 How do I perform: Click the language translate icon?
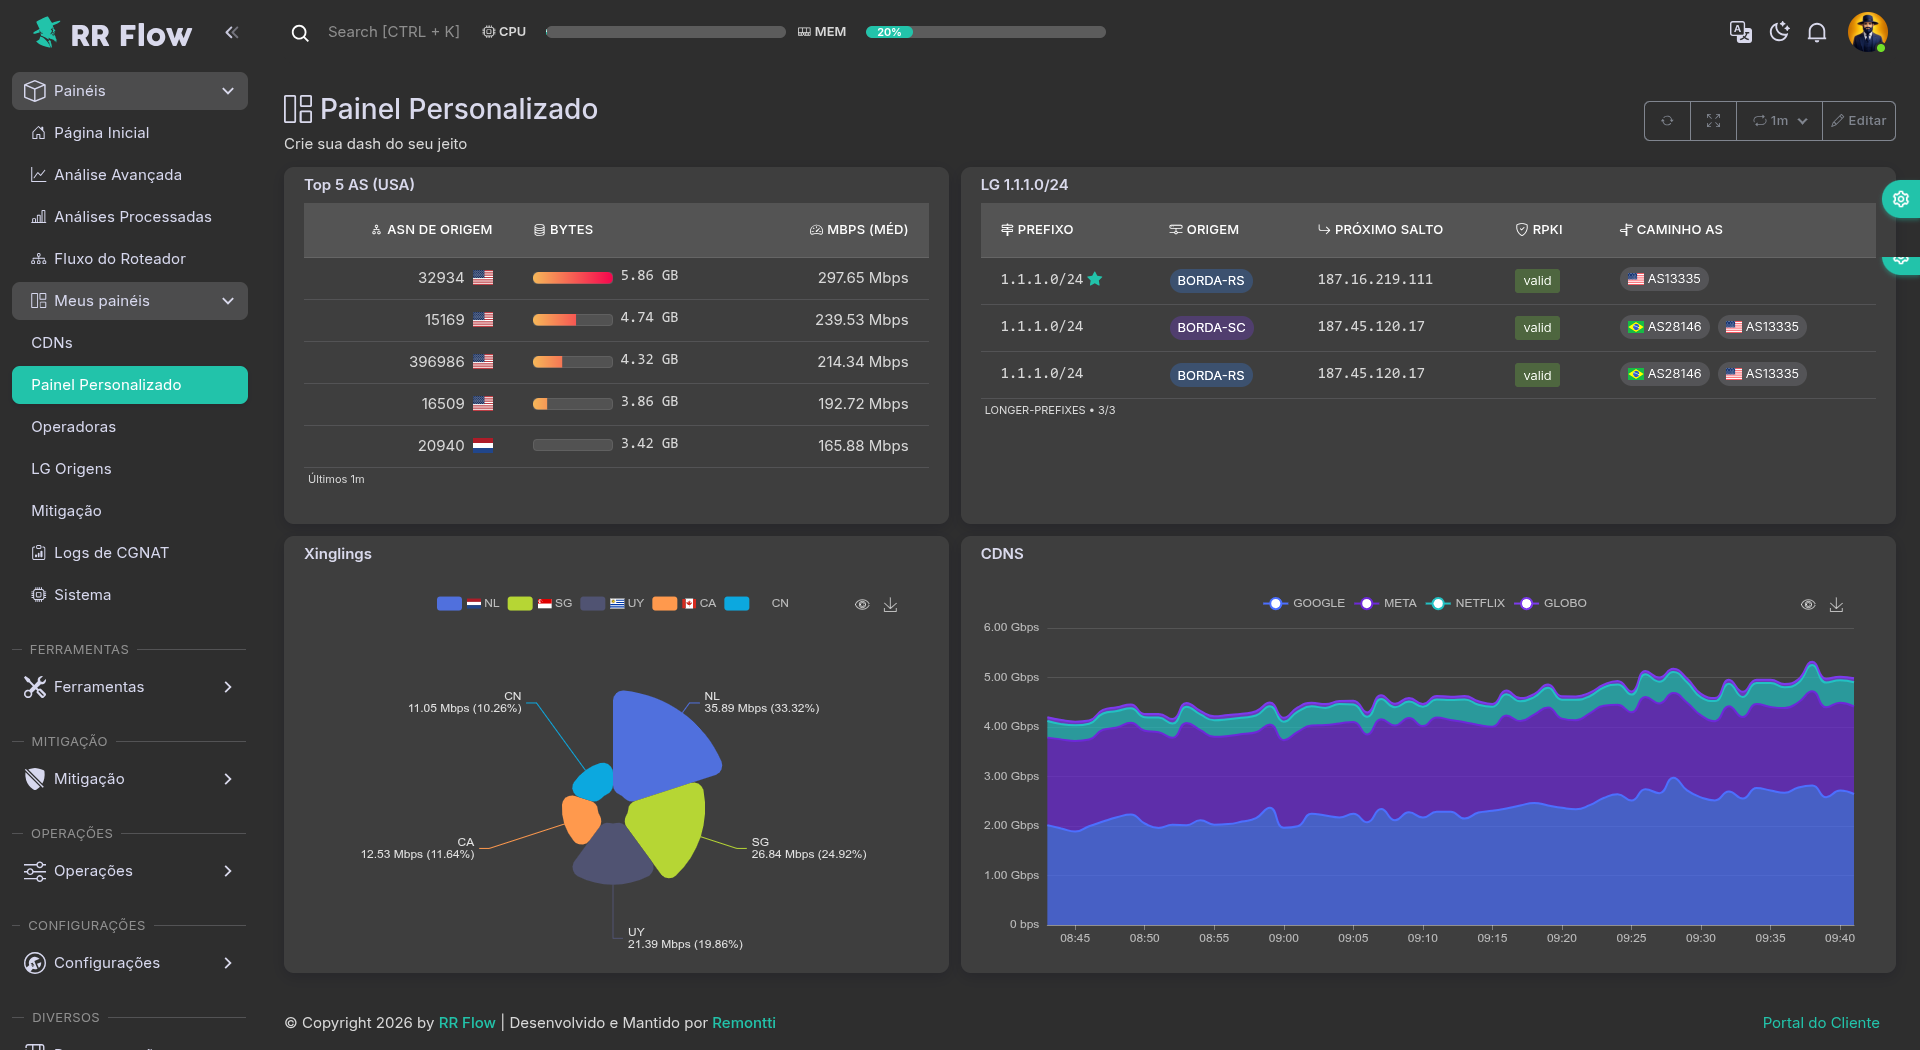(1740, 32)
